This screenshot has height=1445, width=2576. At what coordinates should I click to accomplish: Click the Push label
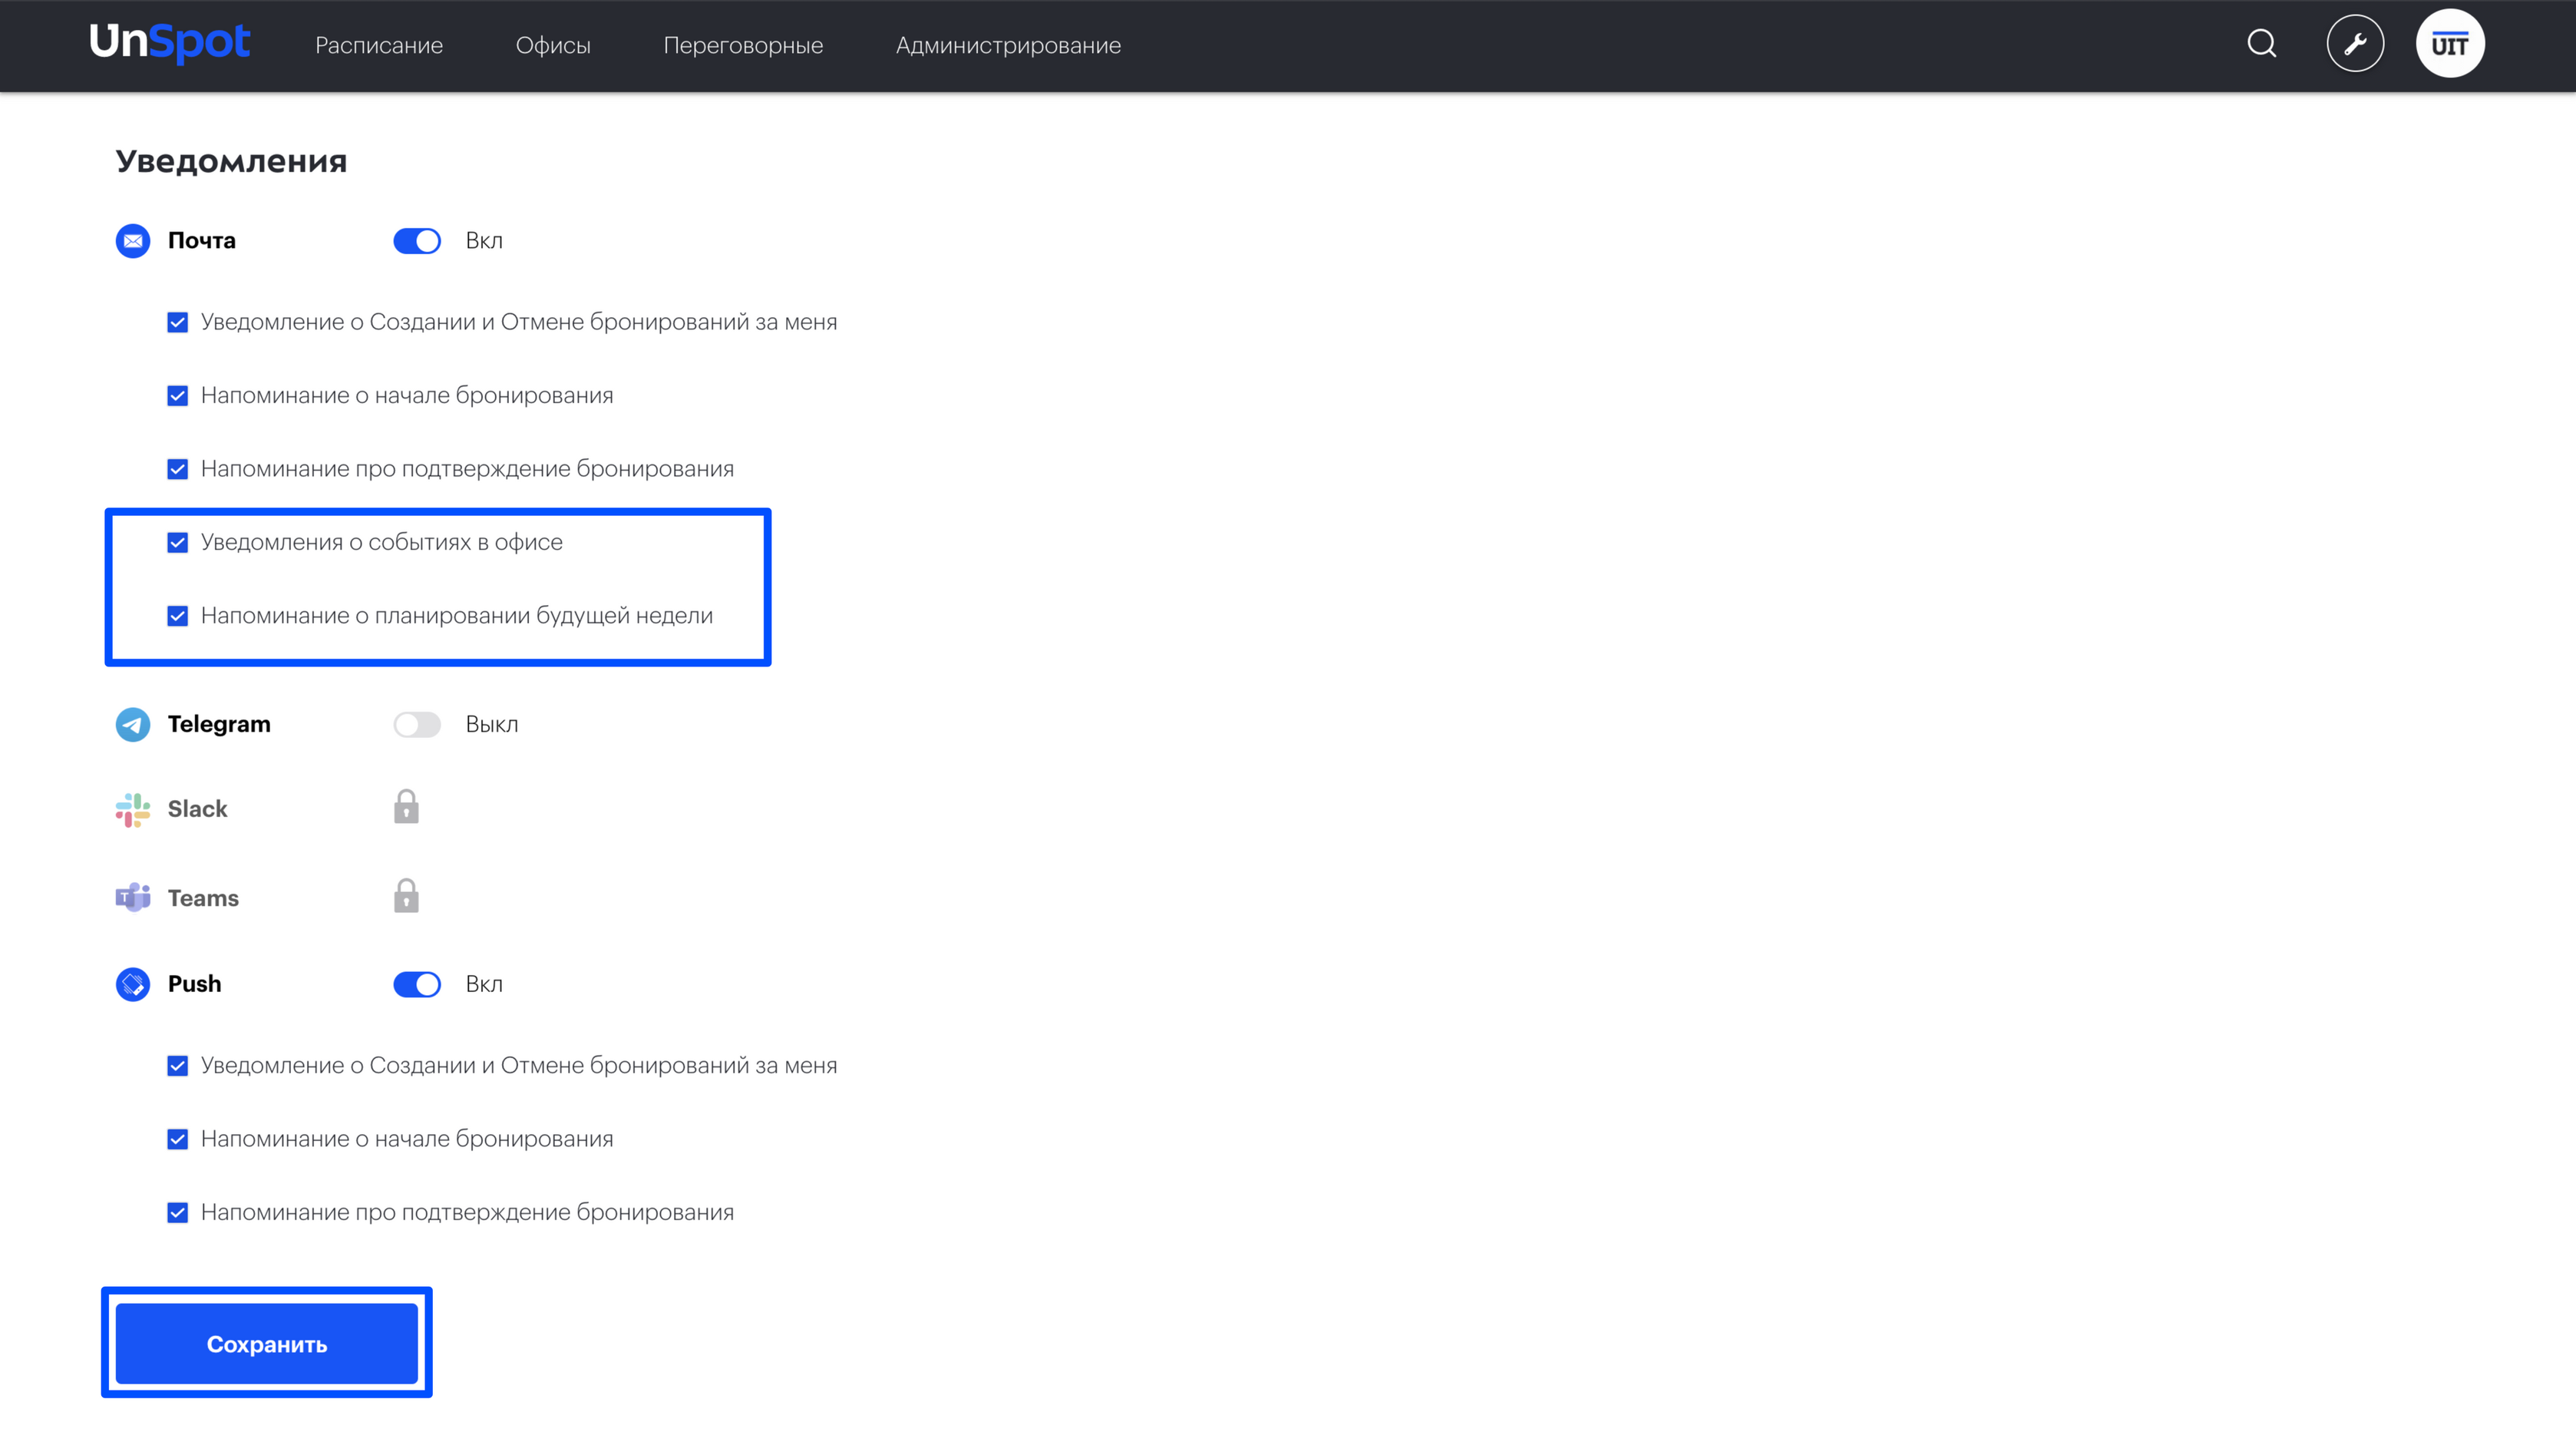tap(194, 983)
